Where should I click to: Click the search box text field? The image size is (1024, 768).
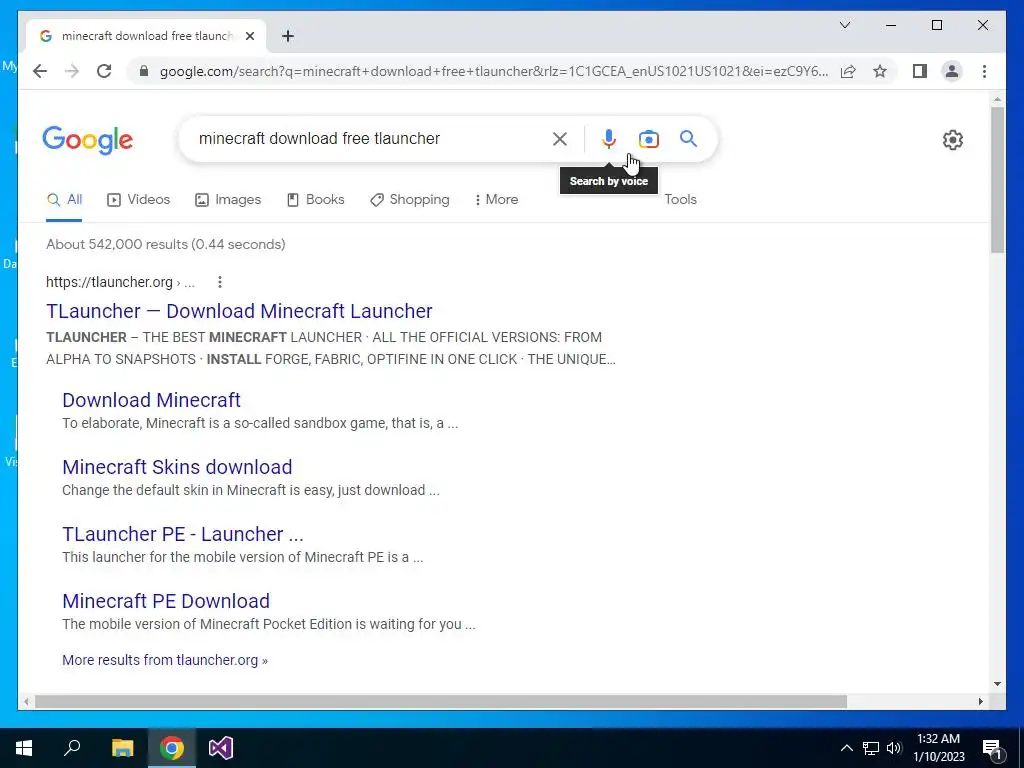tap(366, 138)
